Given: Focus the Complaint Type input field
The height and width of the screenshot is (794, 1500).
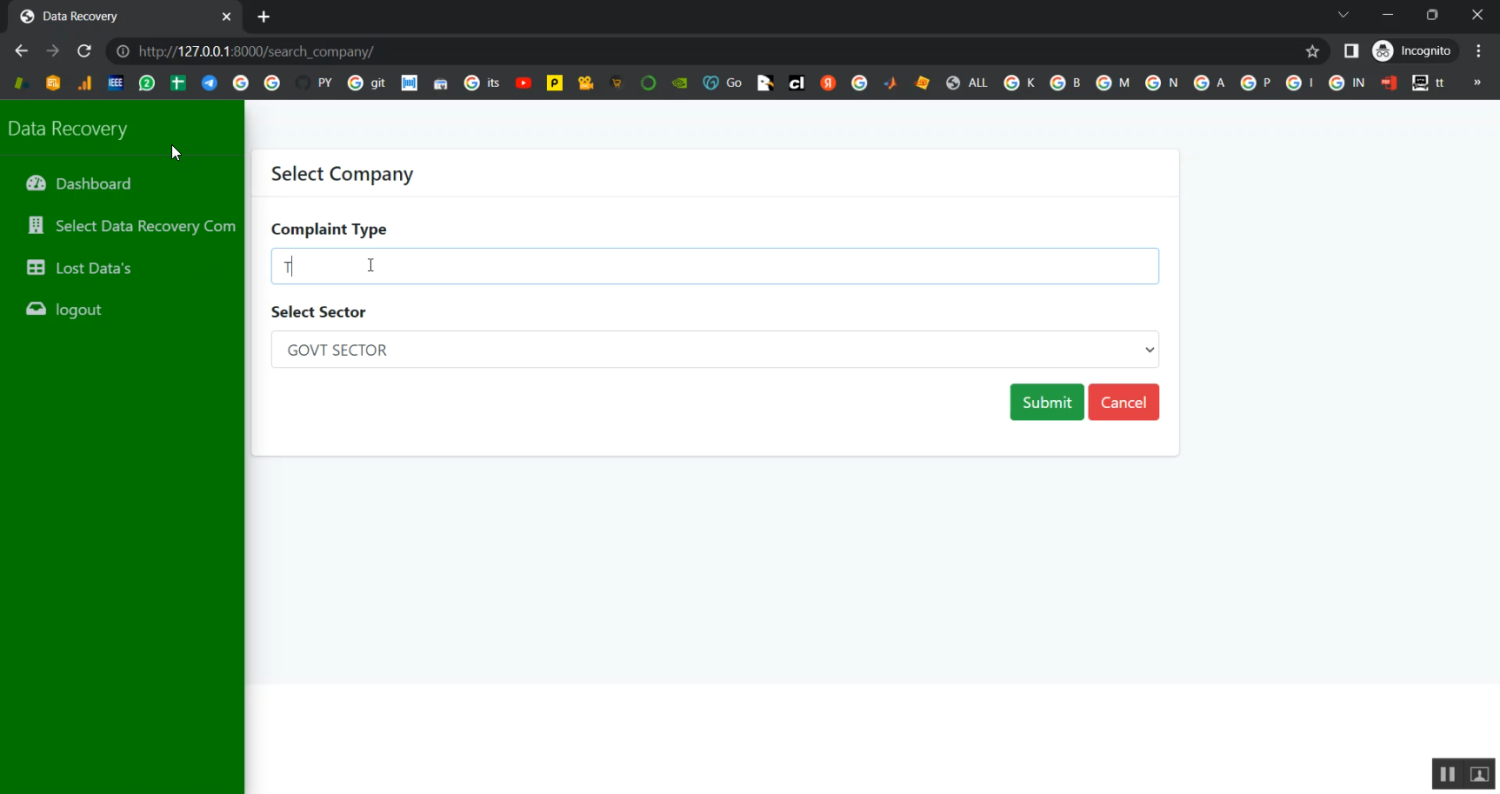Looking at the screenshot, I should (715, 266).
